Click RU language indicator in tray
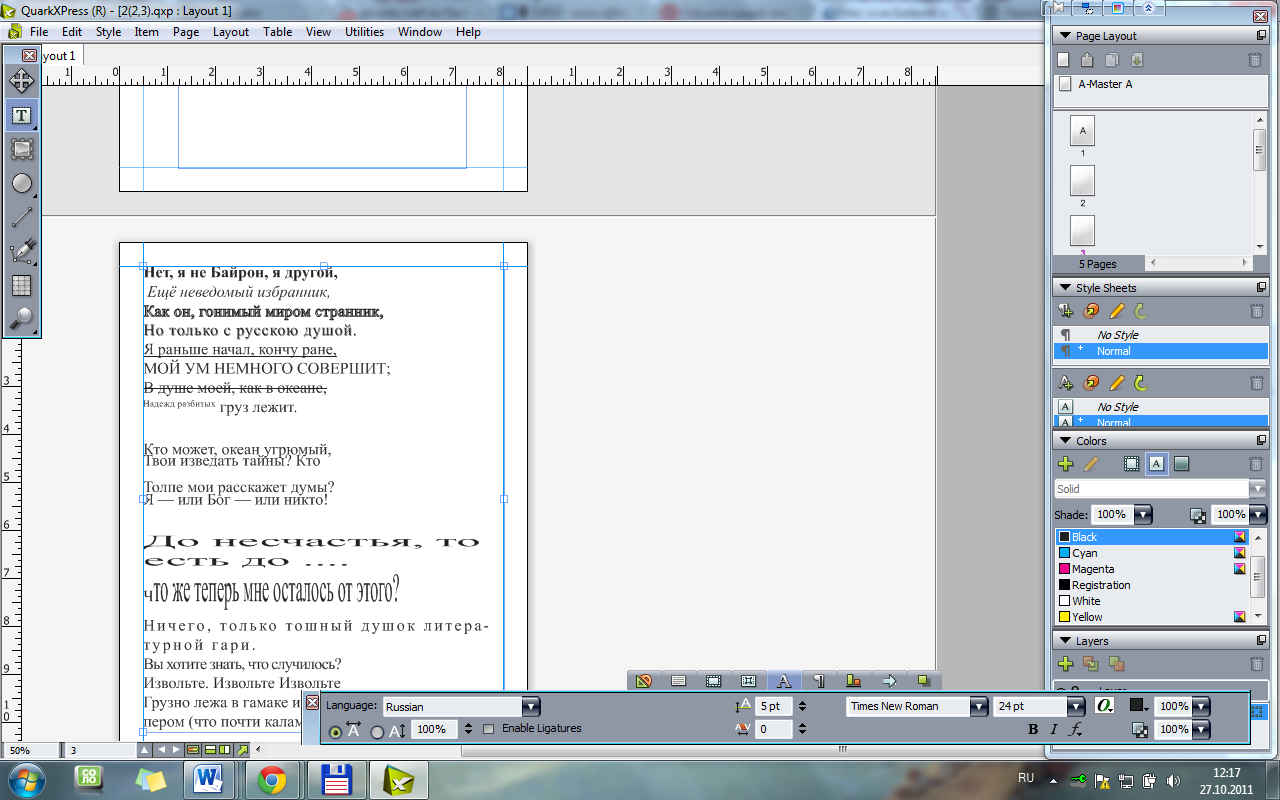 point(1026,777)
